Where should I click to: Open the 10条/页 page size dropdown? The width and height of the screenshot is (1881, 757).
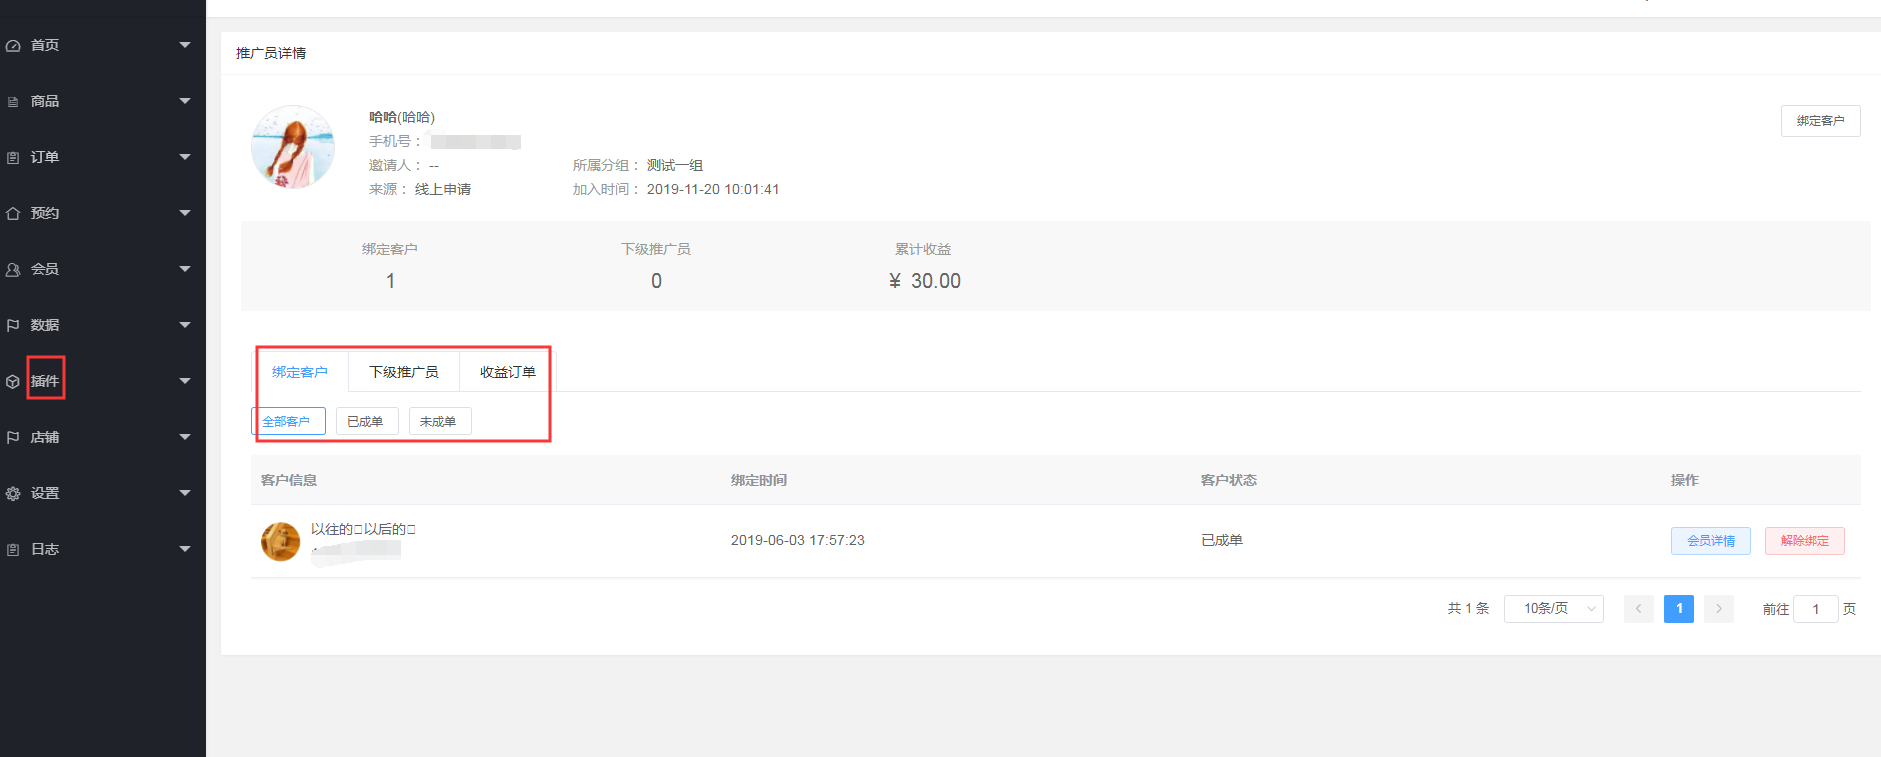(x=1553, y=609)
